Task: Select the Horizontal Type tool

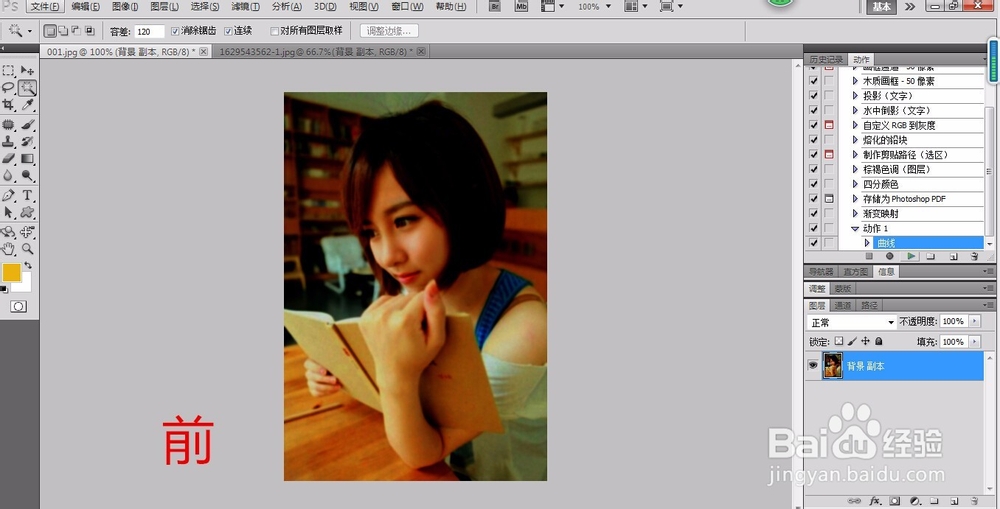Action: click(x=27, y=196)
